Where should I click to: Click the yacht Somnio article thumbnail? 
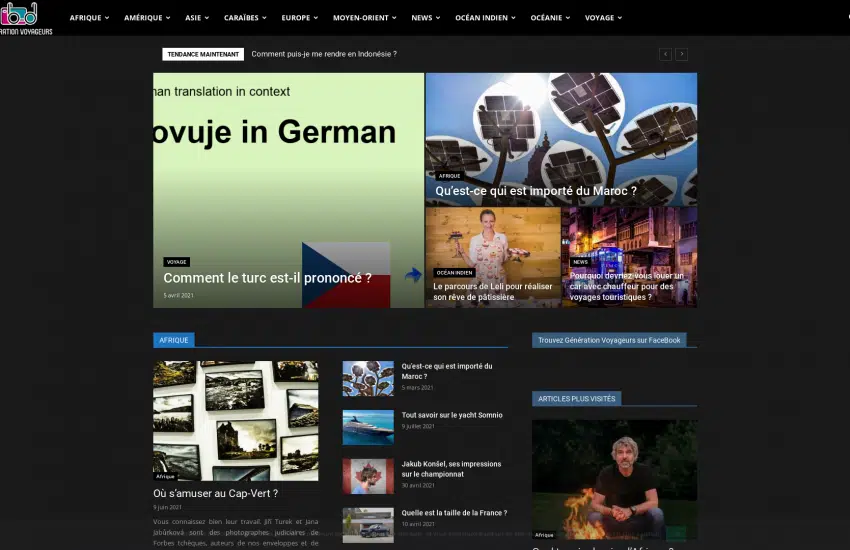click(368, 427)
